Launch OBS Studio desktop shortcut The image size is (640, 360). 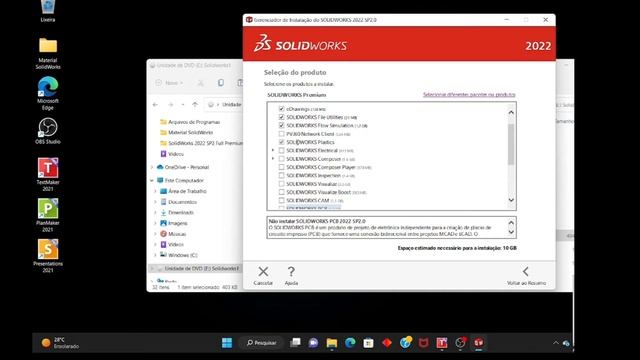[x=48, y=131]
